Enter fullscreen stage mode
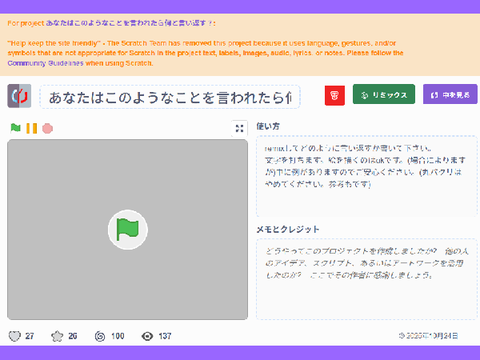 pyautogui.click(x=239, y=128)
